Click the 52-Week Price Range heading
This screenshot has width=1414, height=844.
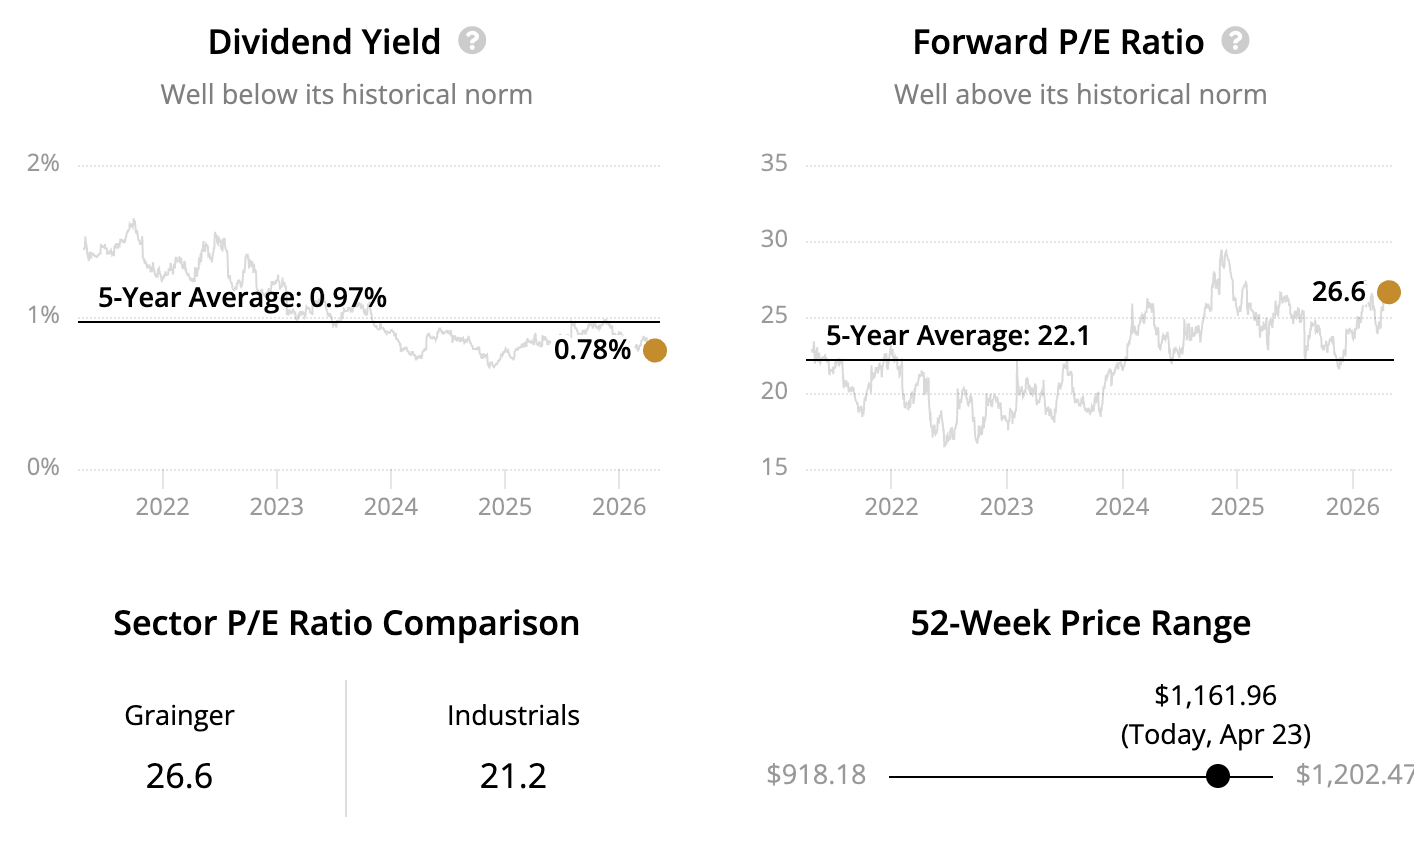click(x=1080, y=623)
